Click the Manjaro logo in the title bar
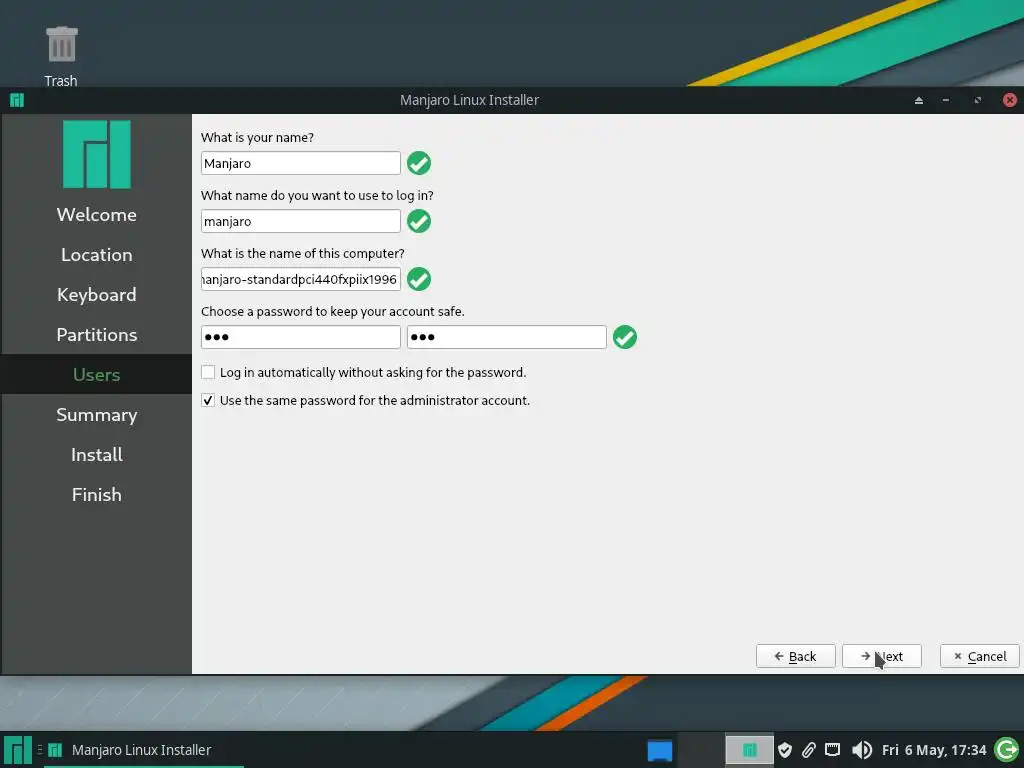The image size is (1024, 768). 17,100
